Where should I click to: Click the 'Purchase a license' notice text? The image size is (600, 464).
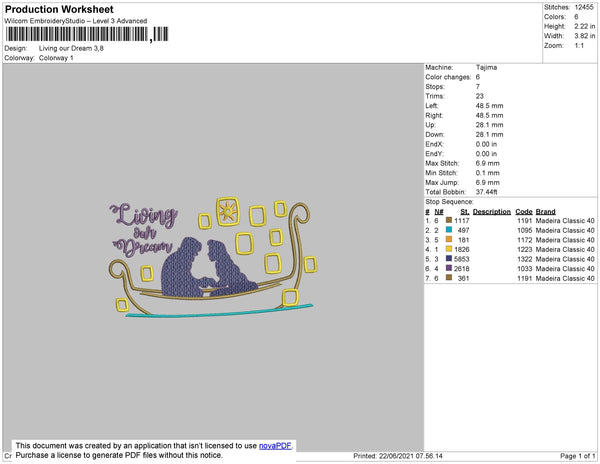[119, 455]
